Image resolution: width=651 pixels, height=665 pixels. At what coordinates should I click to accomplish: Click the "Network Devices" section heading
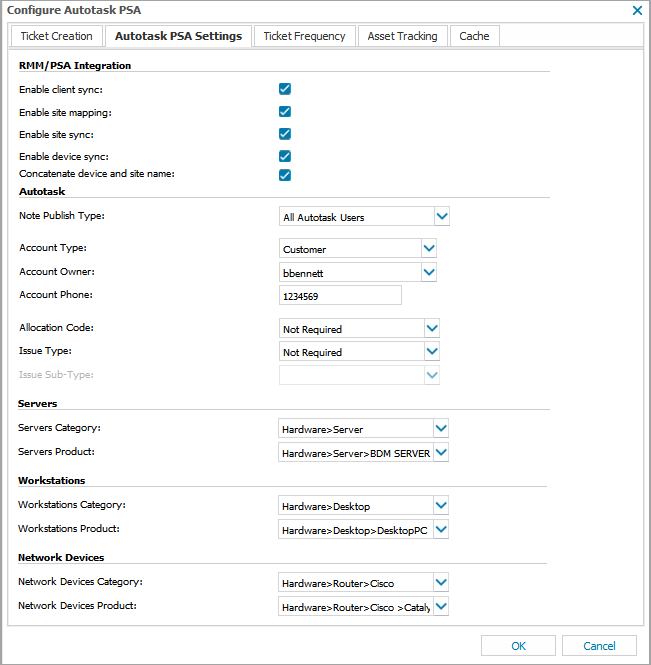61,558
